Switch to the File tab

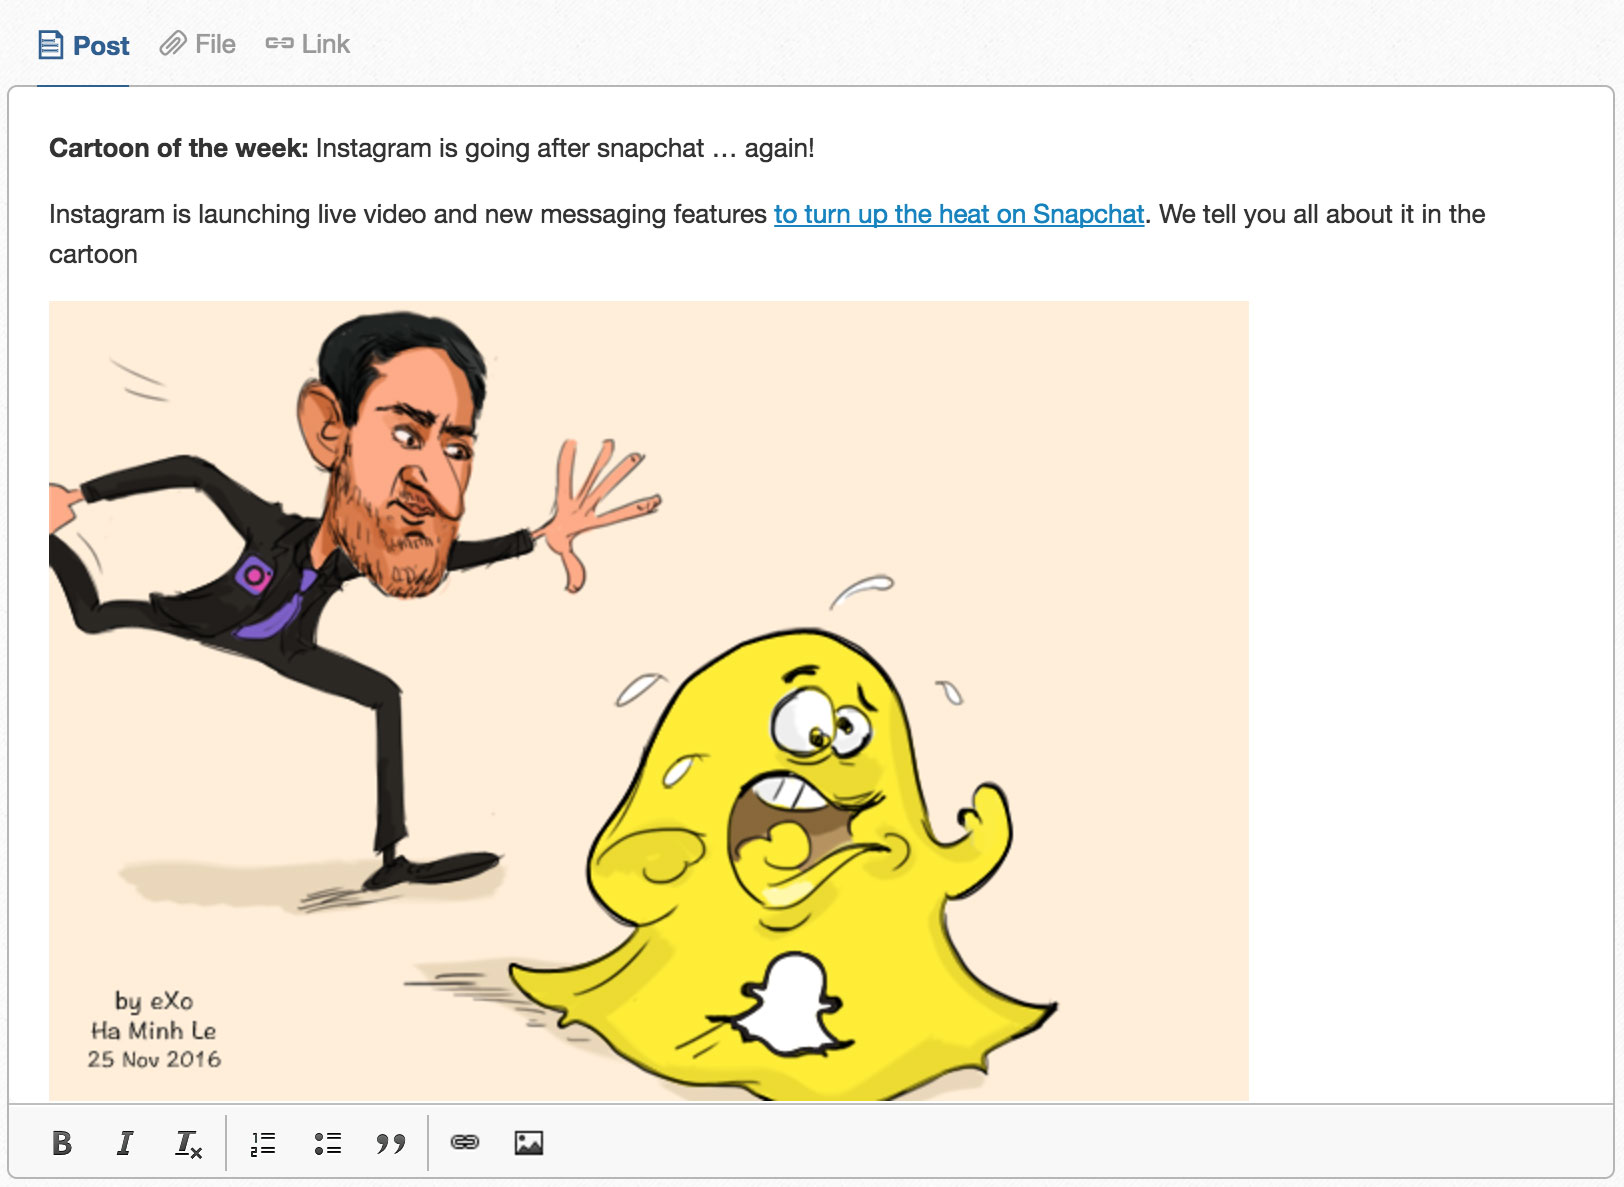coord(215,45)
